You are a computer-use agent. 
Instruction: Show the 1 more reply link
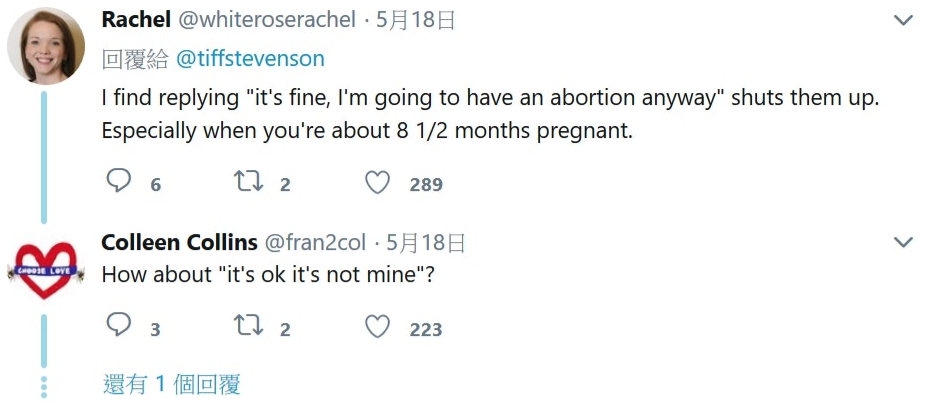click(171, 384)
